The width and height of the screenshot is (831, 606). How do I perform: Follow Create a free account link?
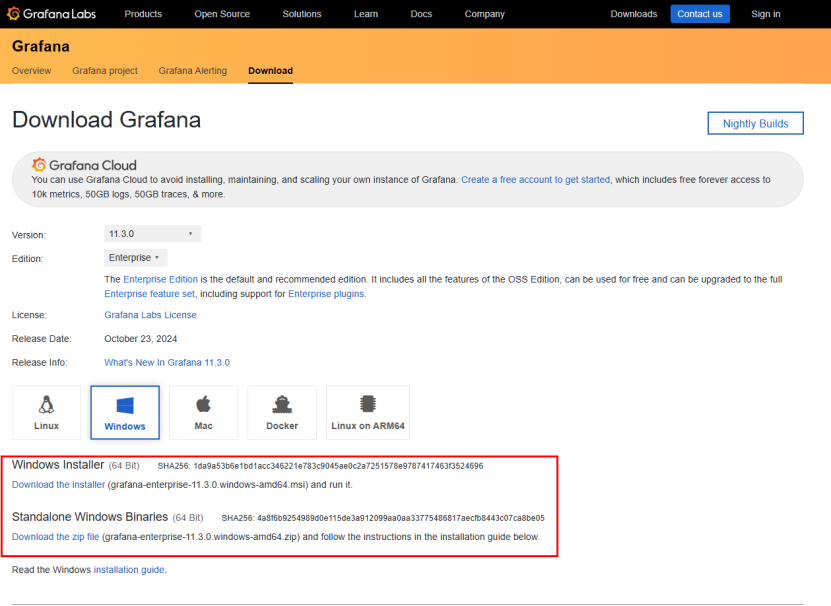click(535, 180)
